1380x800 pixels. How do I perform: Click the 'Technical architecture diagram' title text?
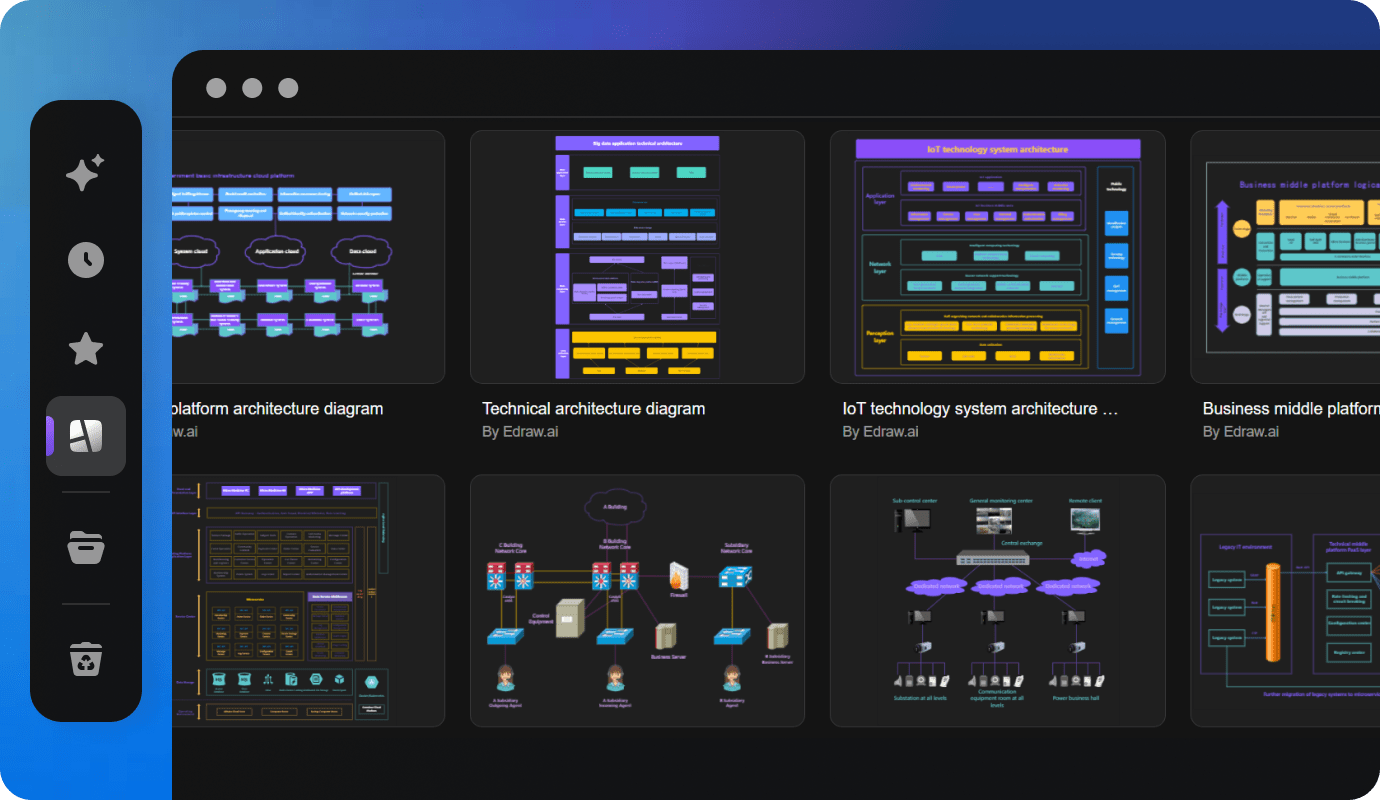tap(594, 409)
